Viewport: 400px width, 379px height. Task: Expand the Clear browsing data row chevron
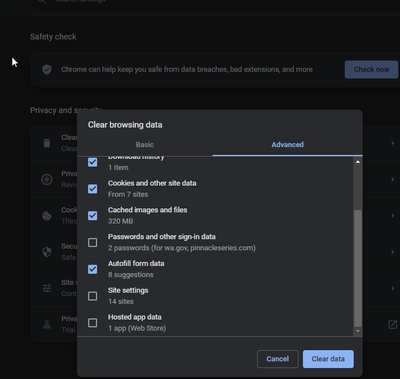[x=393, y=143]
